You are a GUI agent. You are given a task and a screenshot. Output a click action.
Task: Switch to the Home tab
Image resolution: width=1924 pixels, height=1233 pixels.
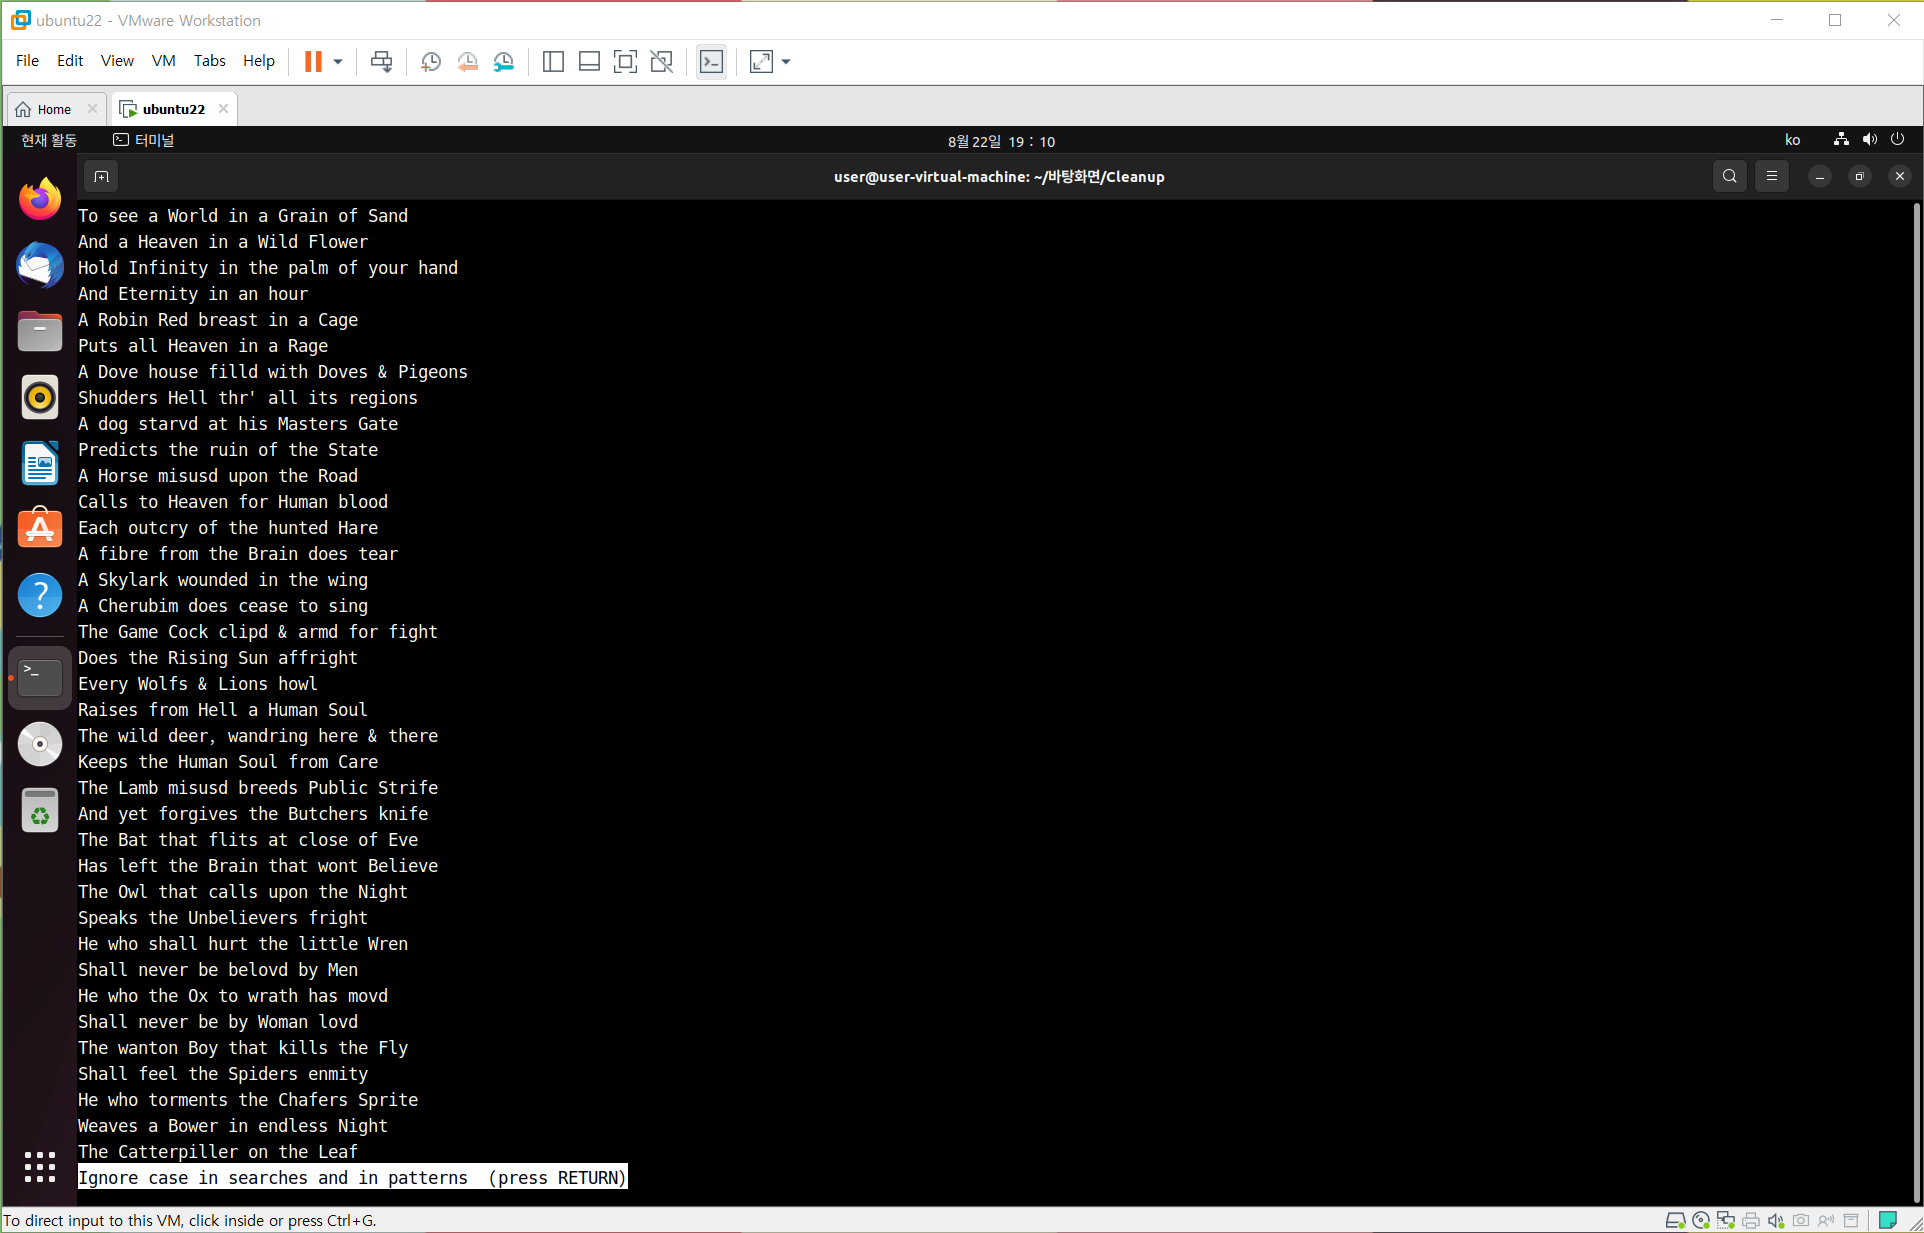click(54, 109)
